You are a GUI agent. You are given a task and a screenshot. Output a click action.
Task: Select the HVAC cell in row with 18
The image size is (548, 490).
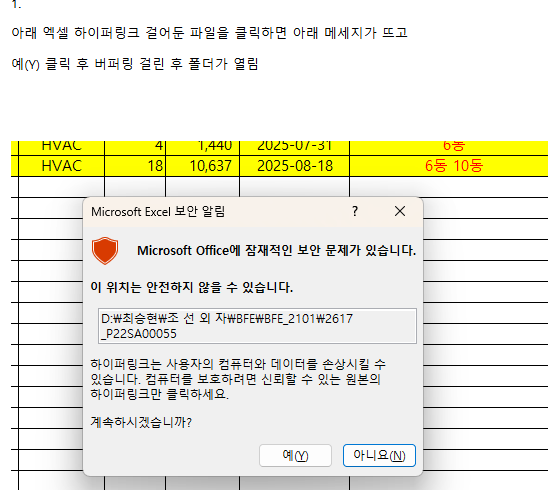pyautogui.click(x=61, y=166)
